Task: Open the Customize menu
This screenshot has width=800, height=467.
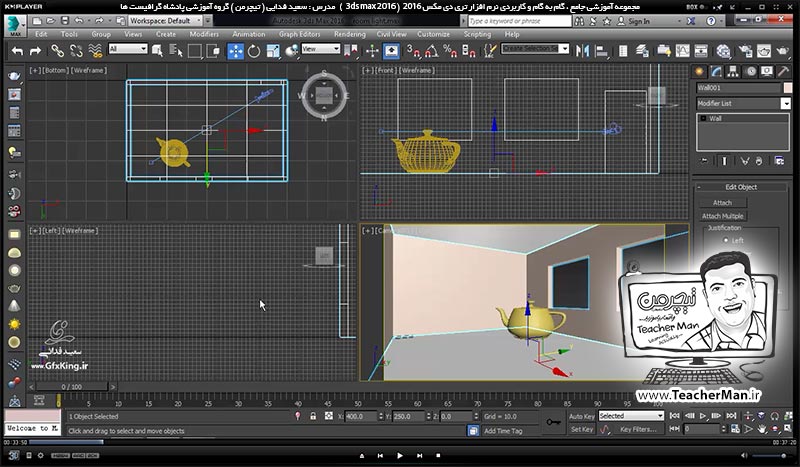Action: click(433, 34)
